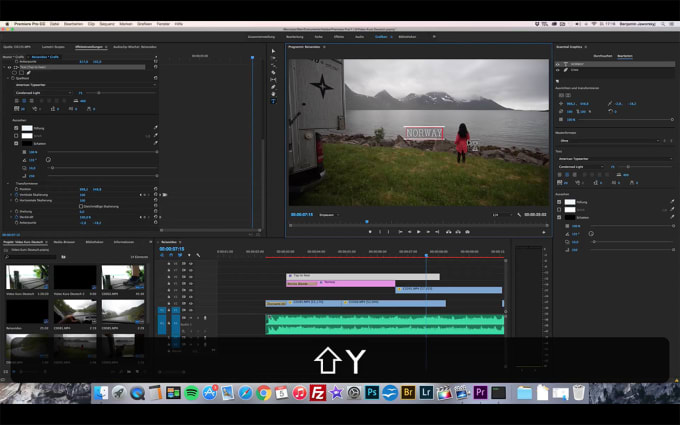Viewport: 680px width, 425px height.
Task: Create ellipse mask in Effect Controls
Action: point(14,73)
